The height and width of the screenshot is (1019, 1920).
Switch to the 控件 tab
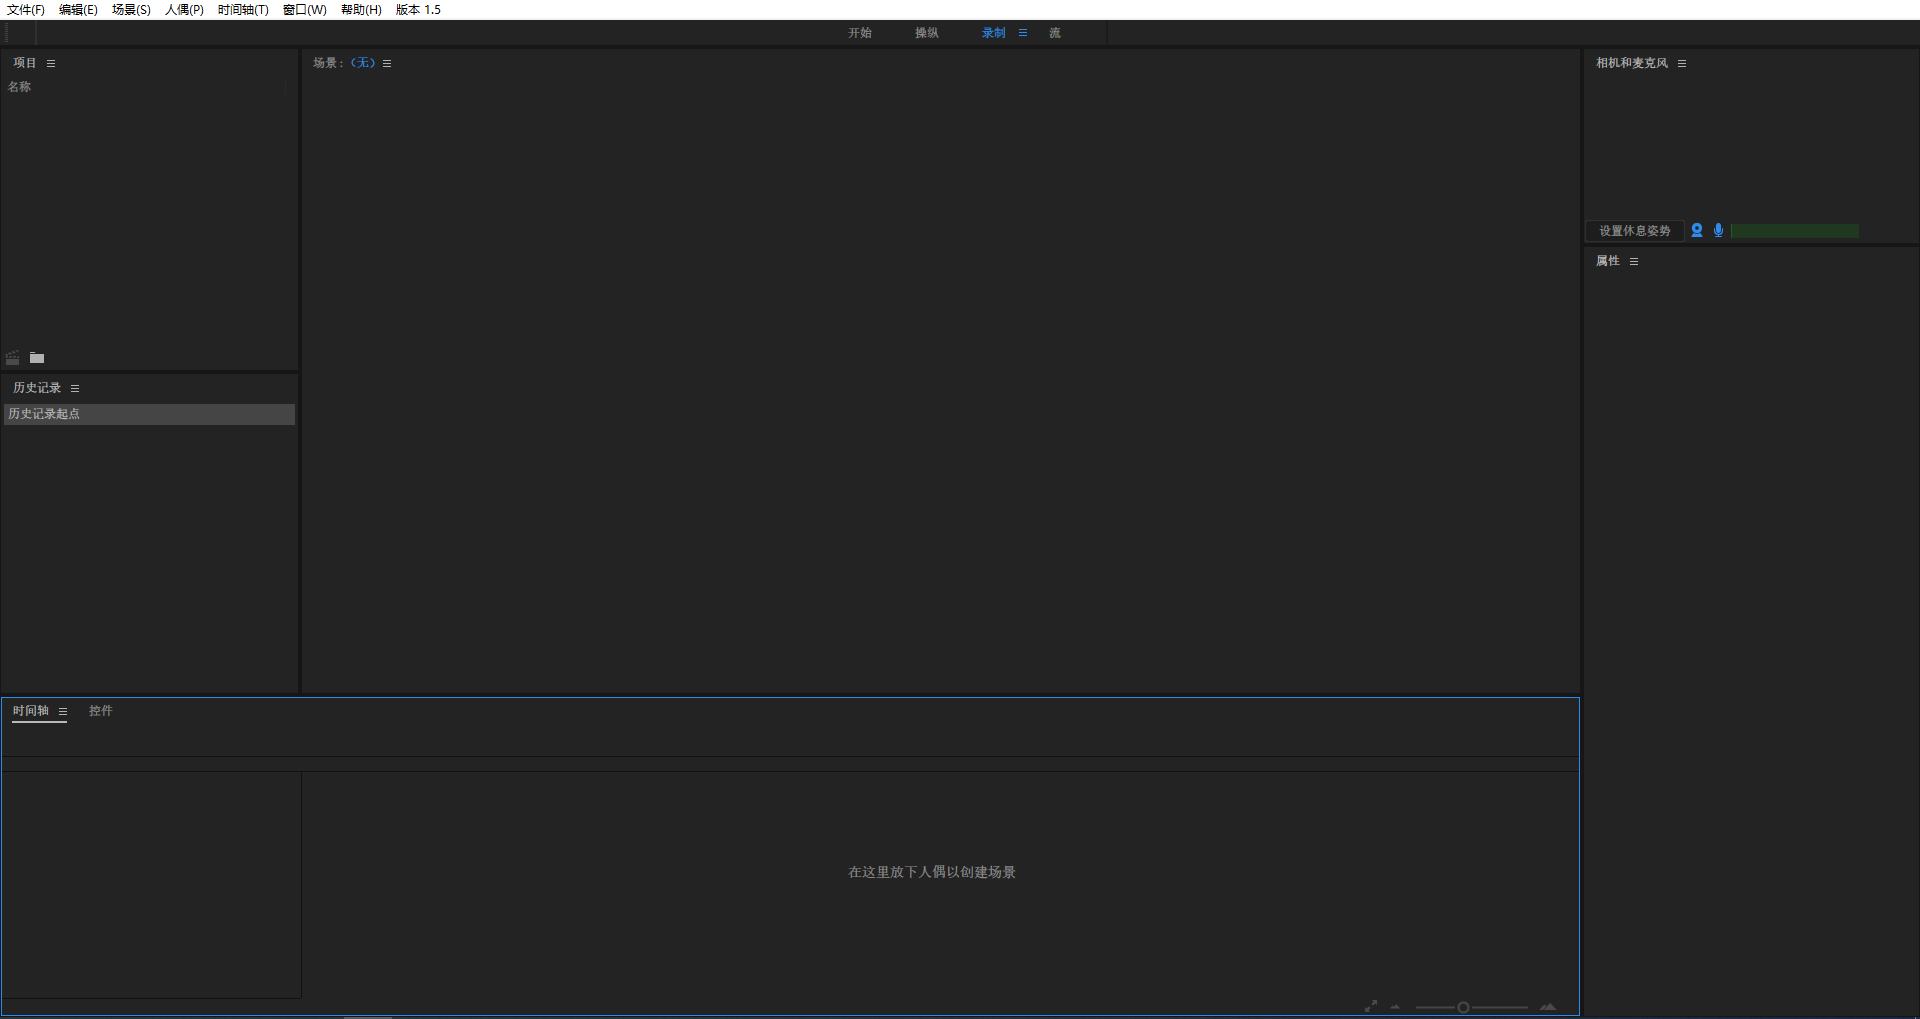[x=100, y=711]
